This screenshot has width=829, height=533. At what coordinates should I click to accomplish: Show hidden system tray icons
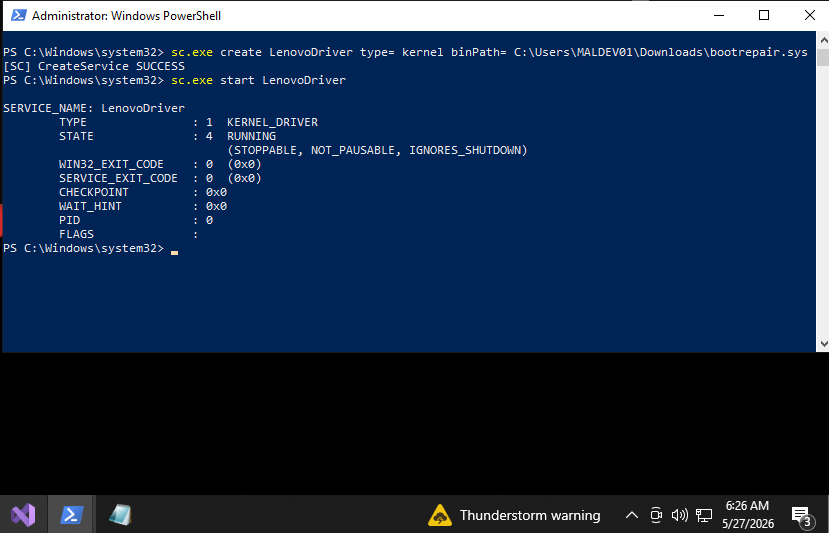[x=631, y=515]
